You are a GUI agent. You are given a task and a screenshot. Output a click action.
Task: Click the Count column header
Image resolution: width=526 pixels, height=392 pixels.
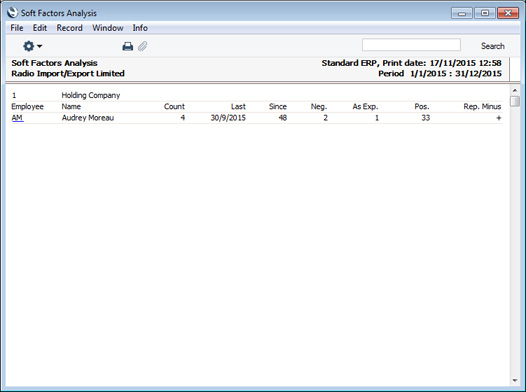(174, 106)
